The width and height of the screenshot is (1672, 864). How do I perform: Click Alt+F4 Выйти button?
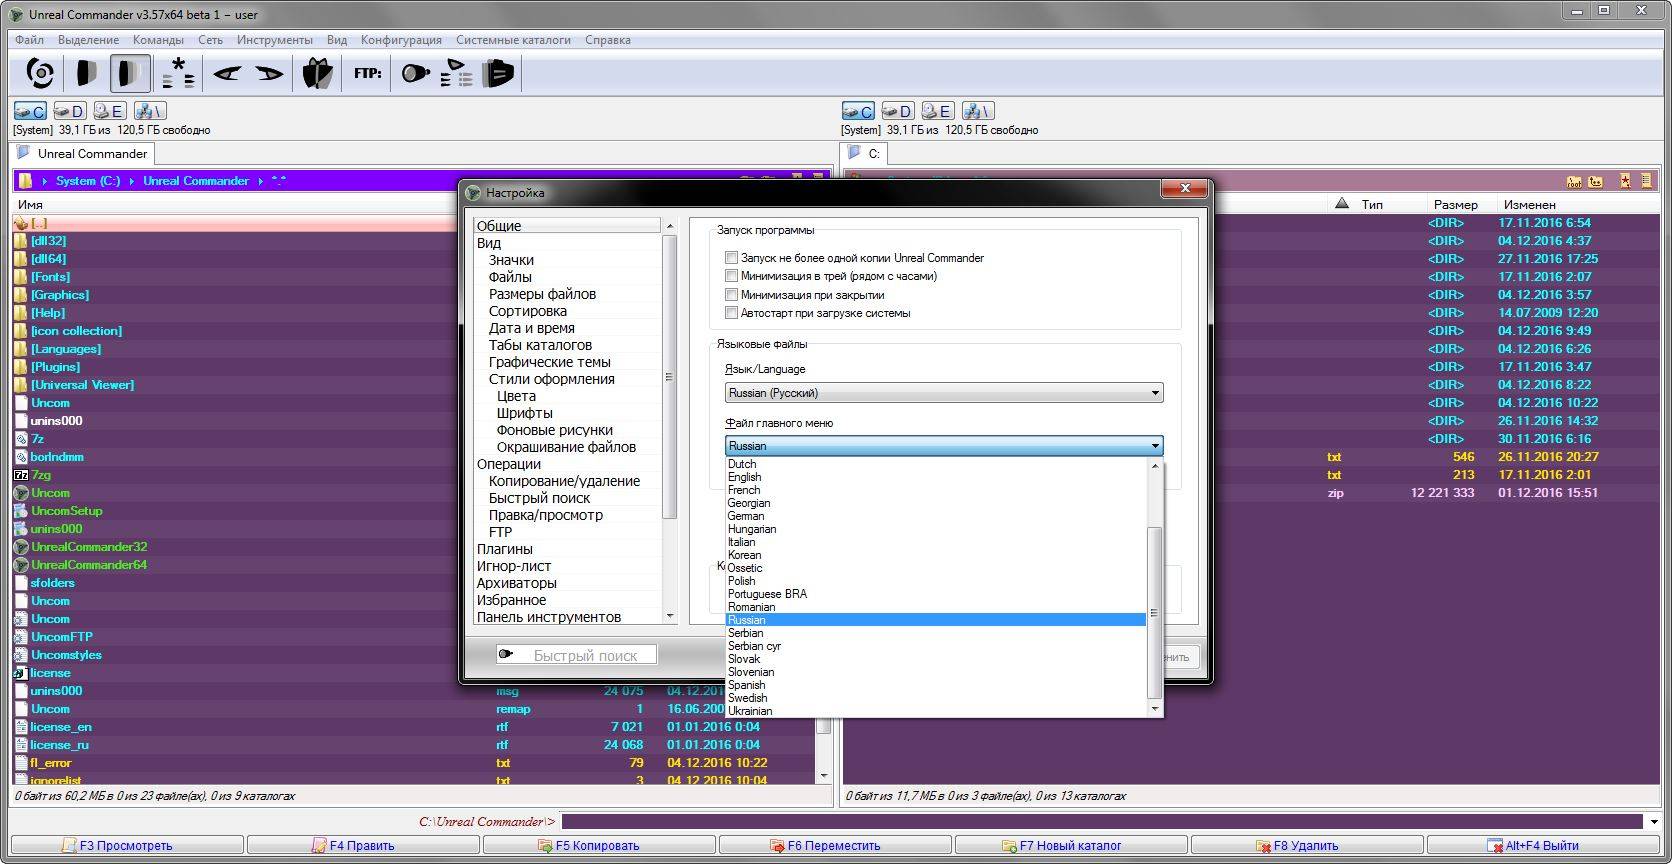pos(1542,846)
